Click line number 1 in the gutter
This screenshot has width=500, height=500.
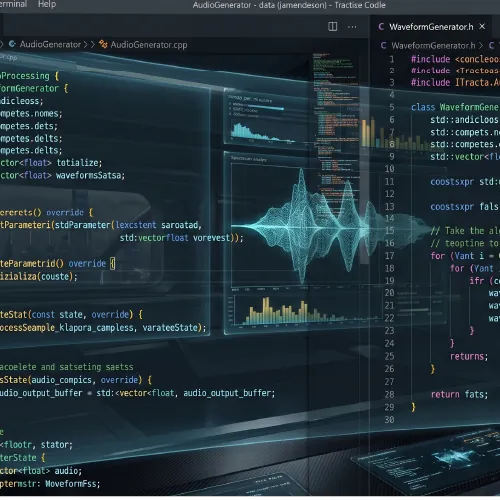392,59
